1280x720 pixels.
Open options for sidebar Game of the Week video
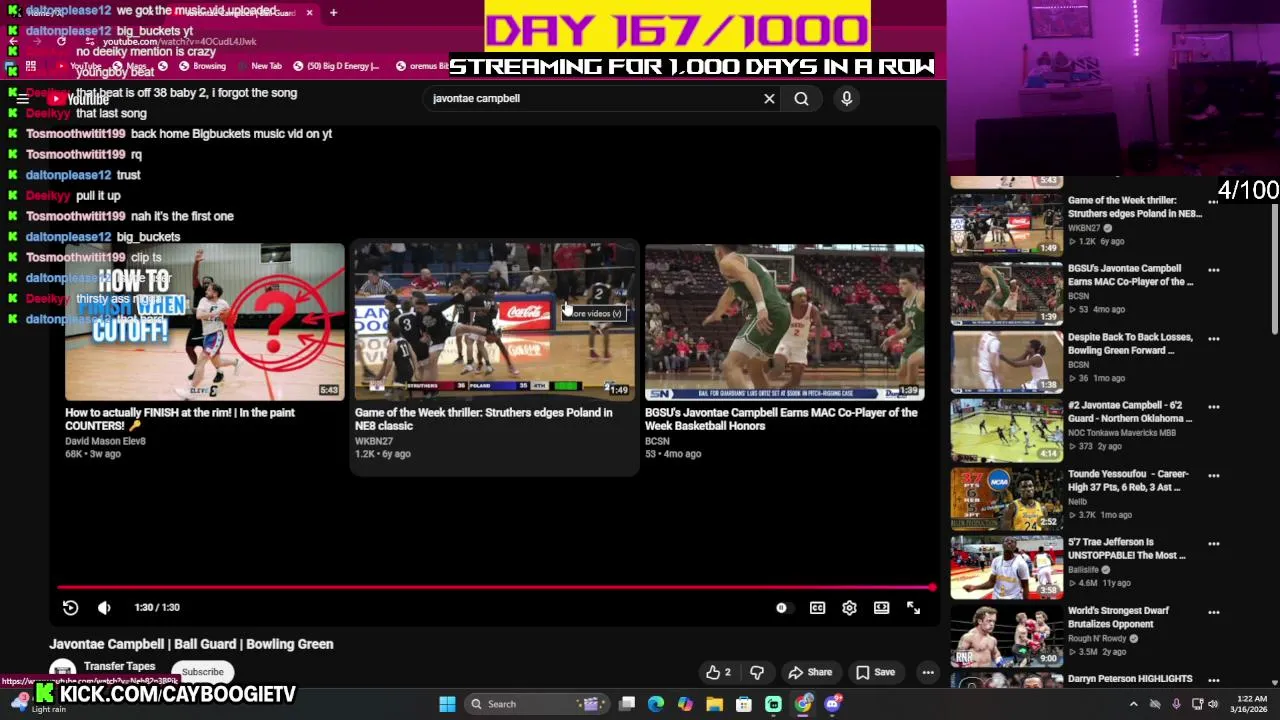(x=1213, y=202)
